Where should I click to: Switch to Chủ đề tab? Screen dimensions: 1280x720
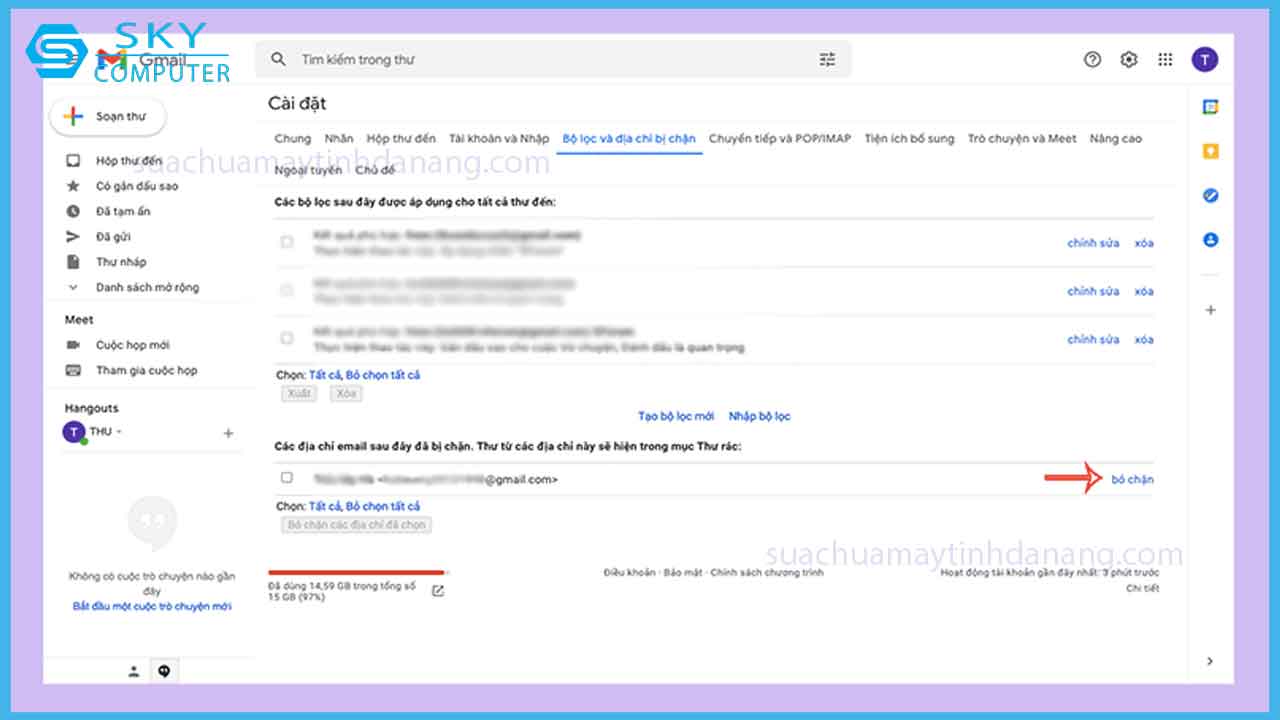click(x=375, y=170)
